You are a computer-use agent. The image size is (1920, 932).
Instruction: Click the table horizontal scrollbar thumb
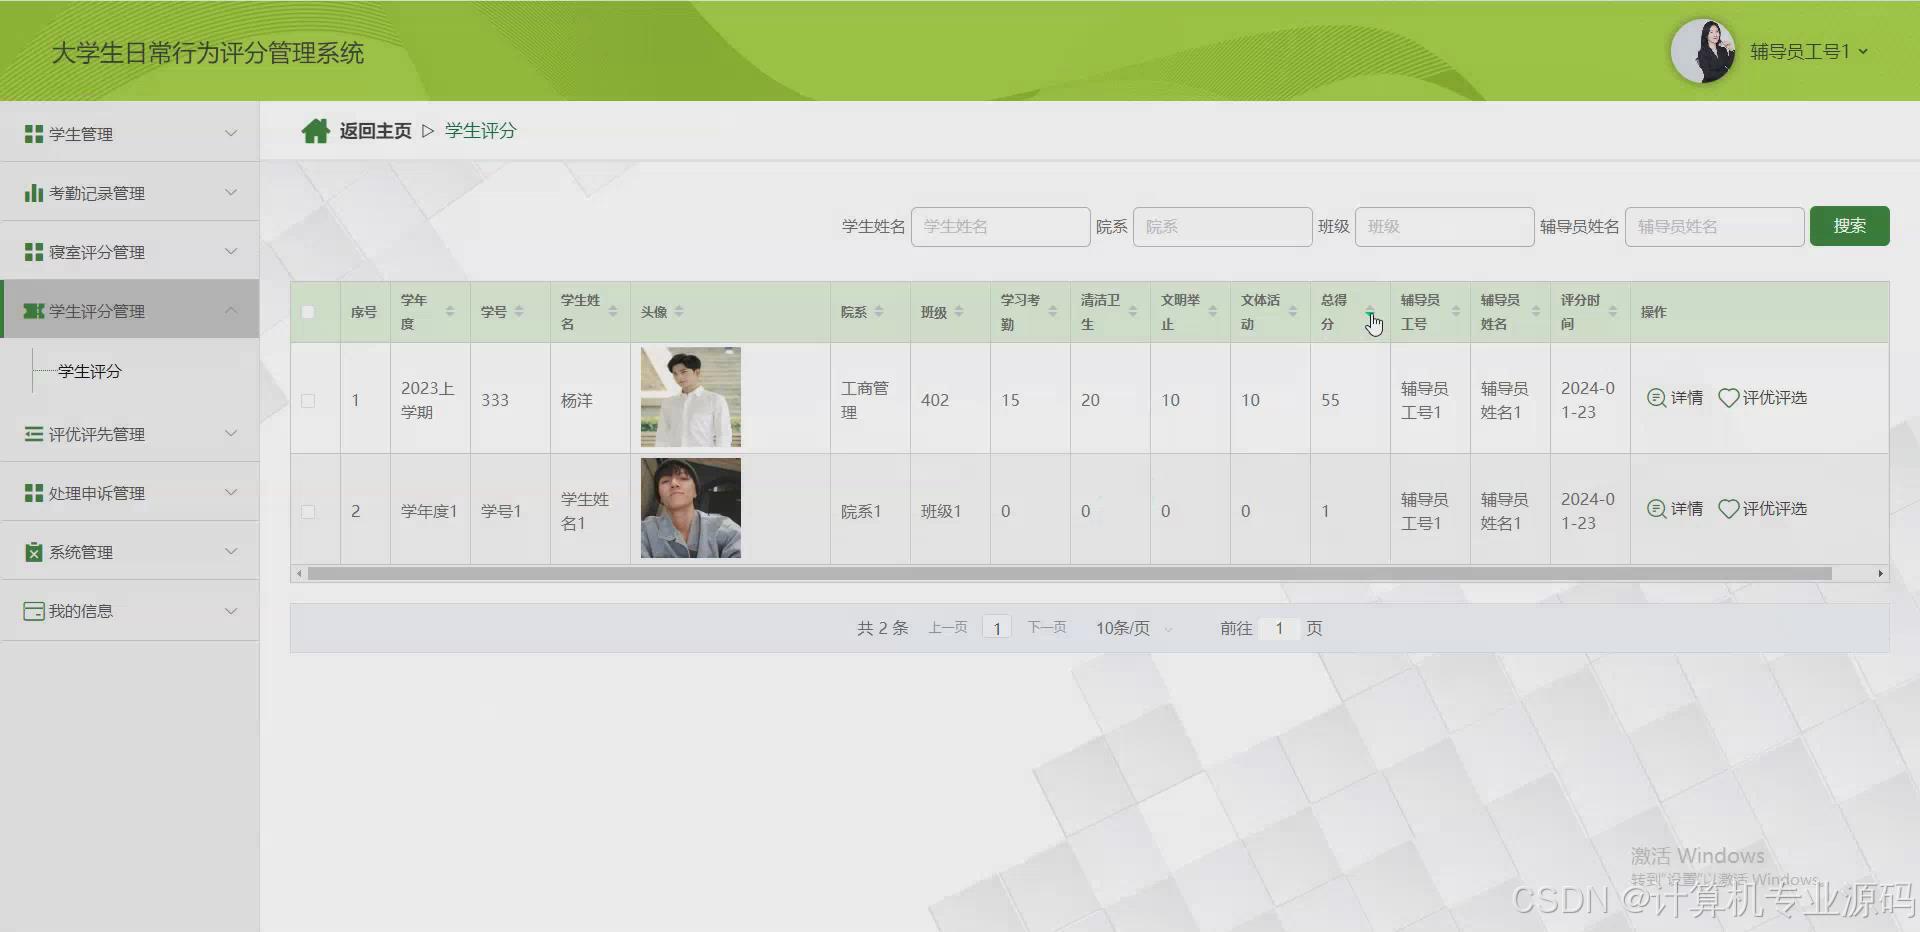point(1069,574)
